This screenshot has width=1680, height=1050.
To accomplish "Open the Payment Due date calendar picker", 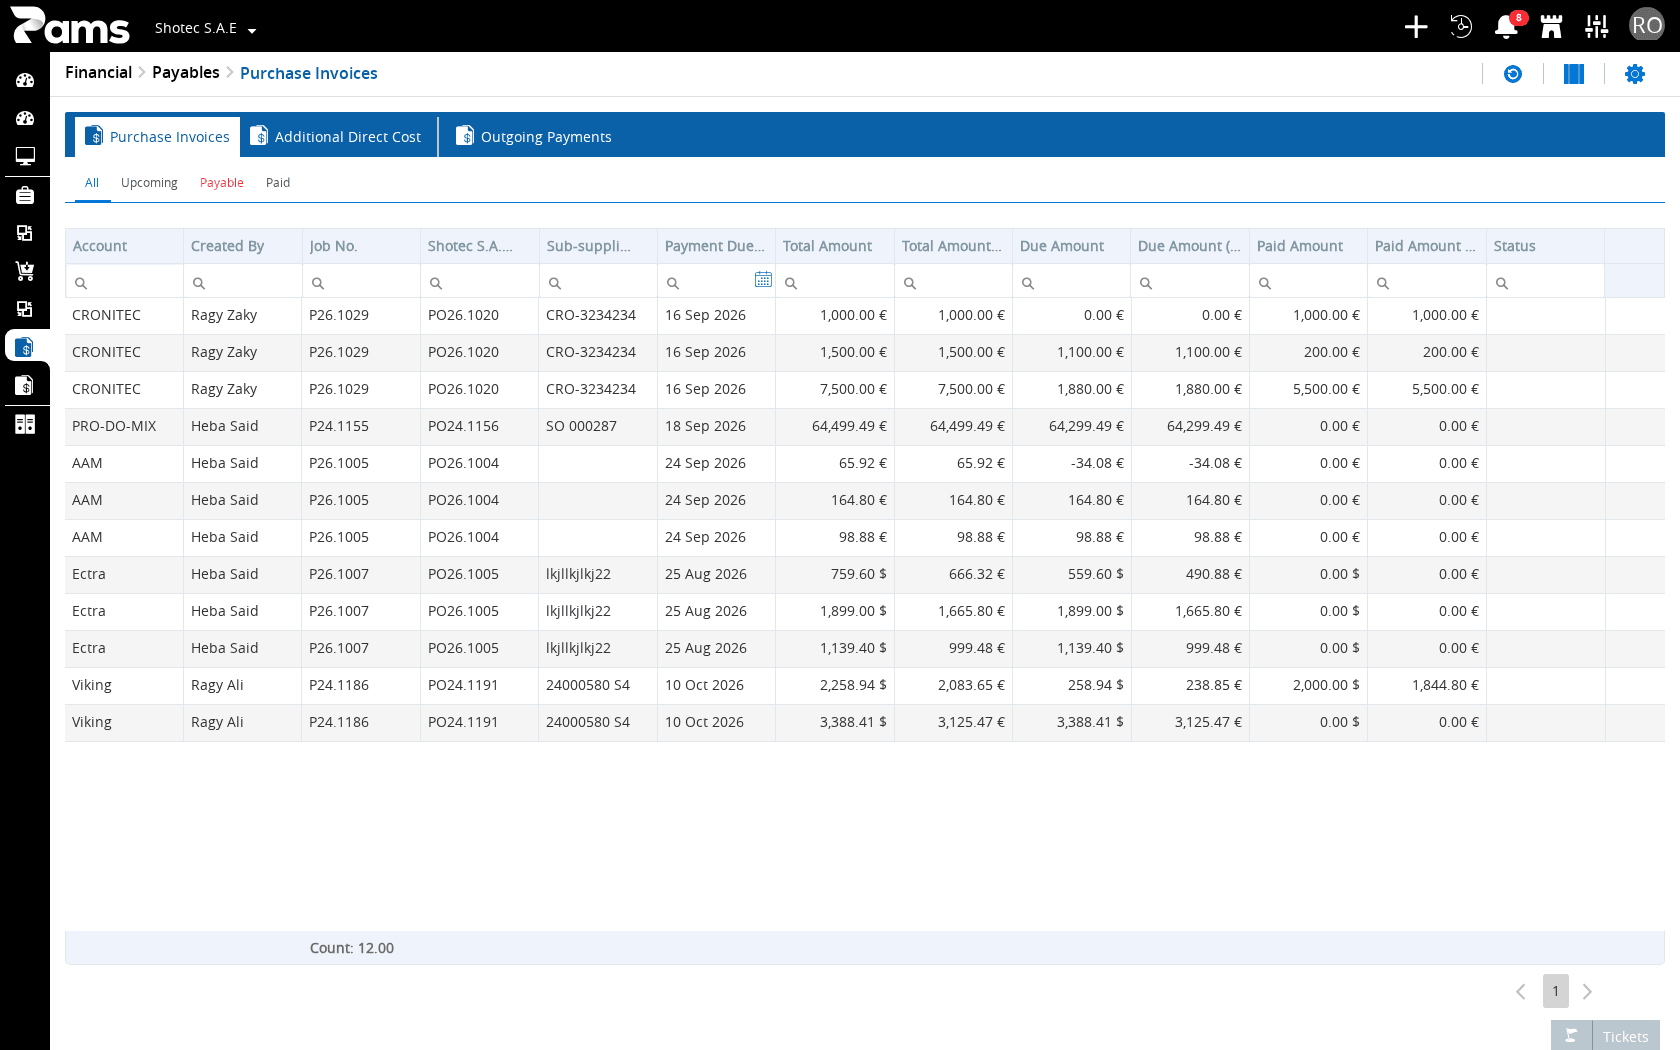I will pyautogui.click(x=763, y=280).
